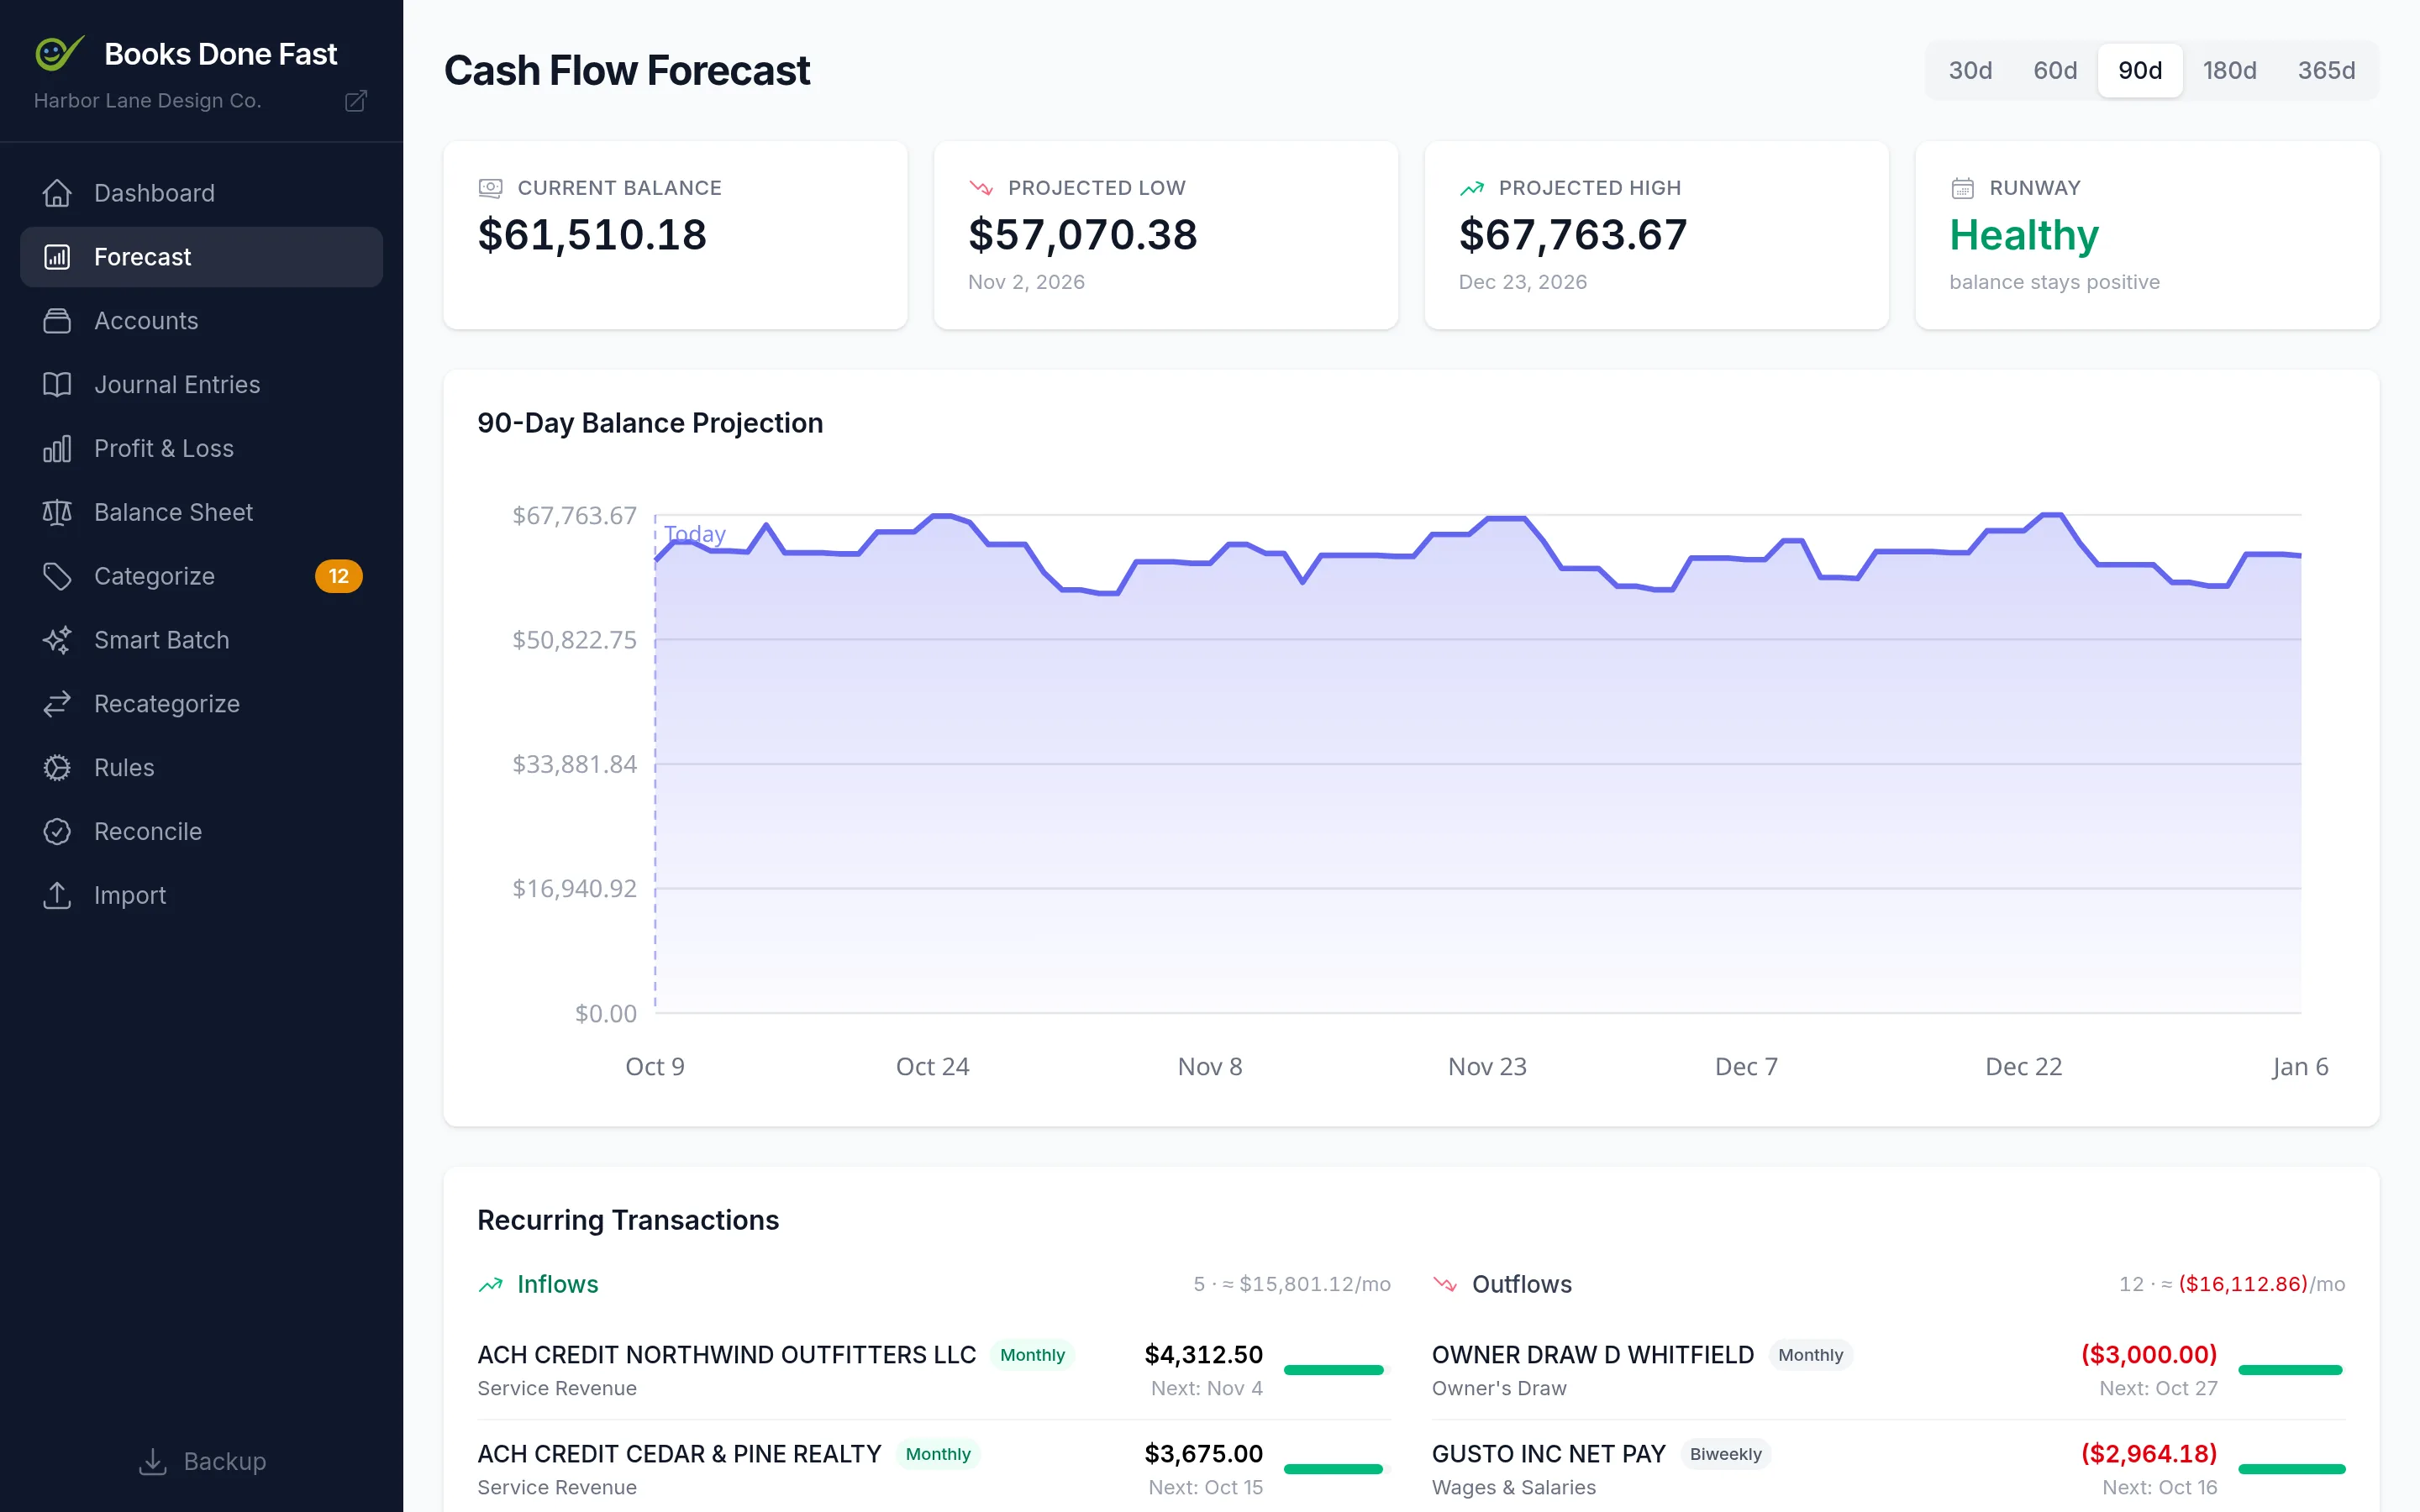Viewport: 2420px width, 1512px height.
Task: Click the Projected Low card trend icon
Action: (x=980, y=188)
